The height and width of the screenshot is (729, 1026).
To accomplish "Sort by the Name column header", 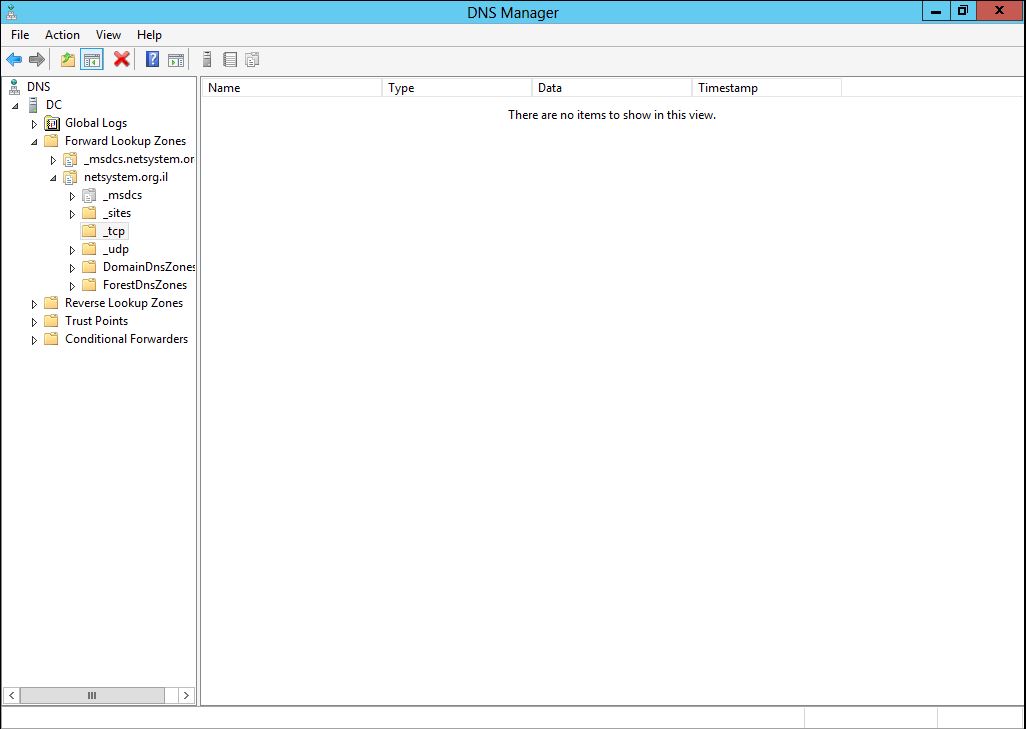I will (292, 88).
